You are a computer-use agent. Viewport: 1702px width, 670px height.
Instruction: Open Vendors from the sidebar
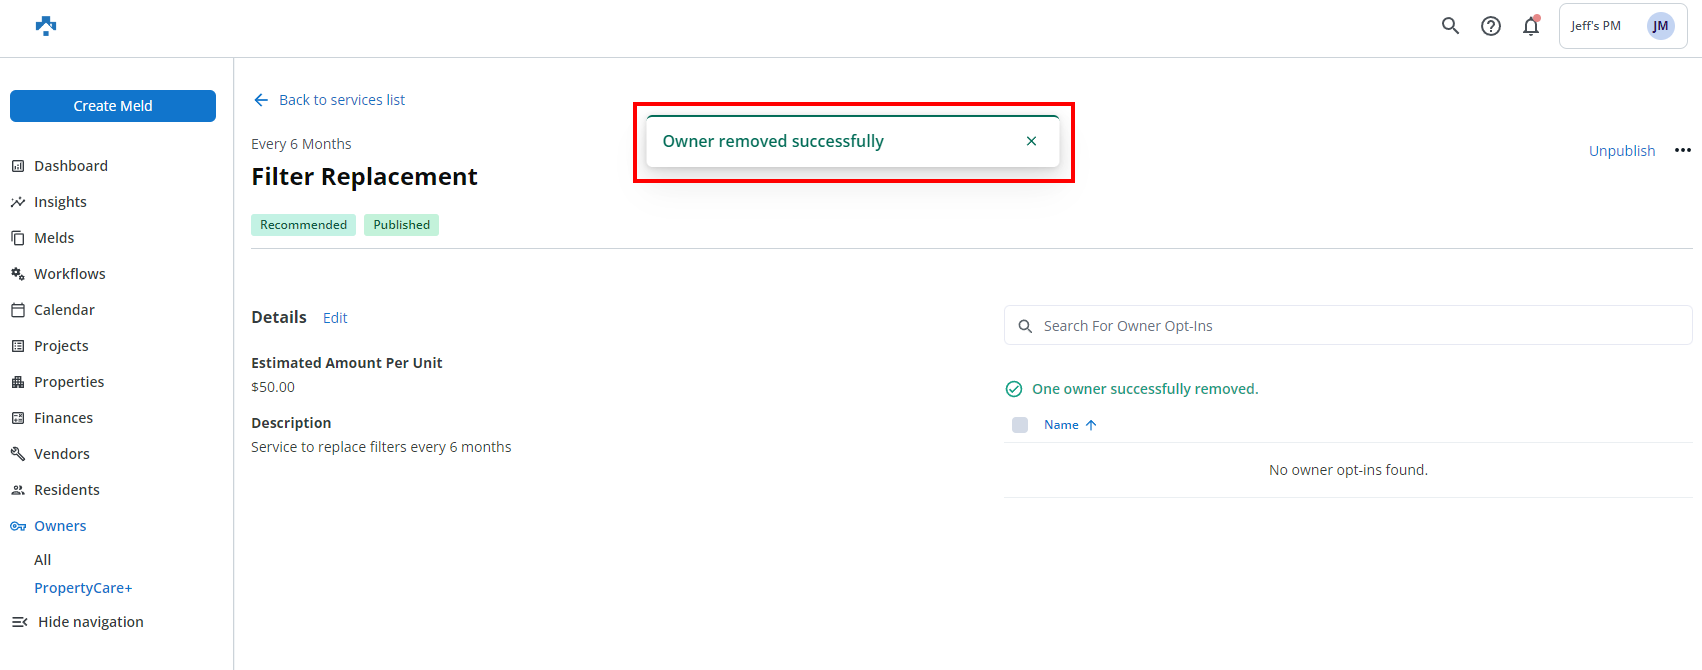[x=61, y=454]
